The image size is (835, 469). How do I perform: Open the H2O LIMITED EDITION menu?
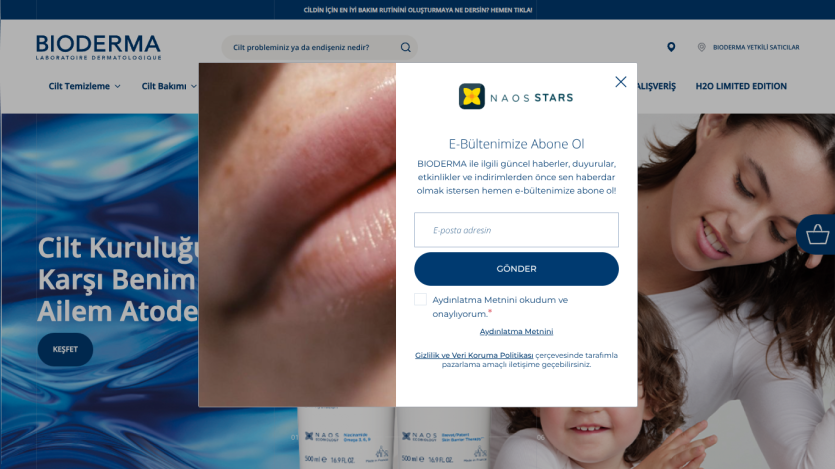(741, 86)
